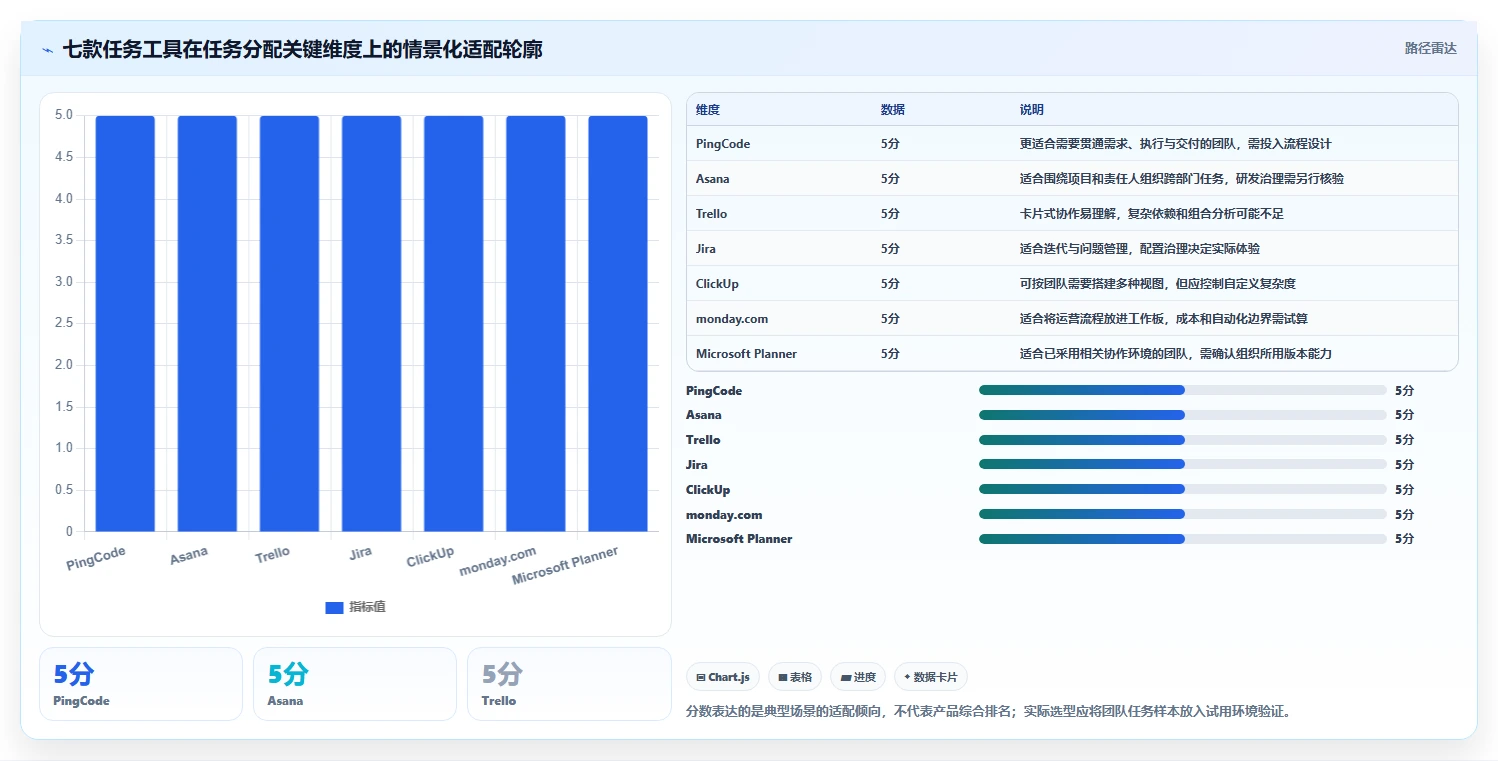1498x761 pixels.
Task: Click x-axis label Microsoft Planner
Action: click(x=565, y=566)
